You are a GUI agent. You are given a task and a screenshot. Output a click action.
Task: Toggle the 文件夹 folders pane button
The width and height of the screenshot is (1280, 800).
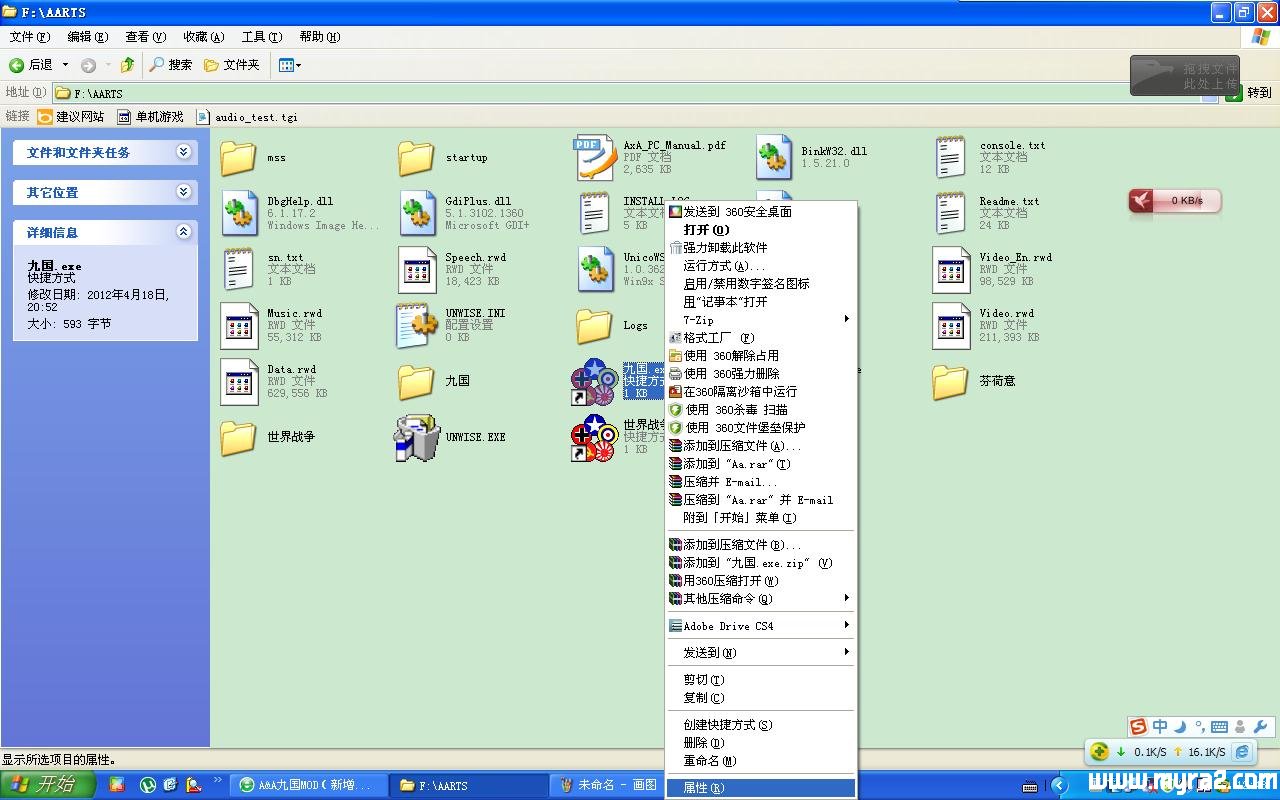point(232,65)
